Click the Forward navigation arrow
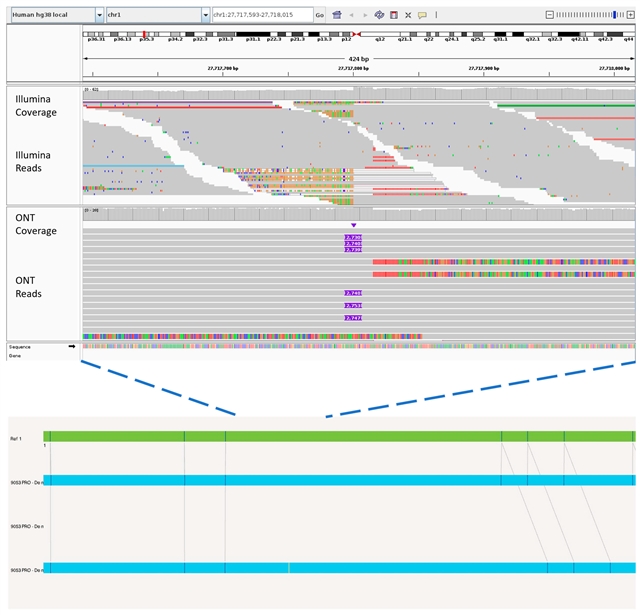 364,16
